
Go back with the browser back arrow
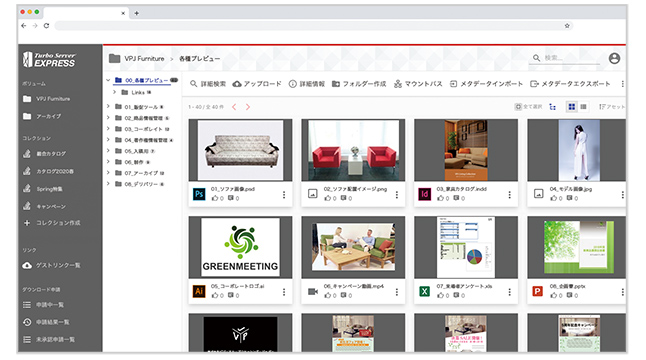point(24,26)
